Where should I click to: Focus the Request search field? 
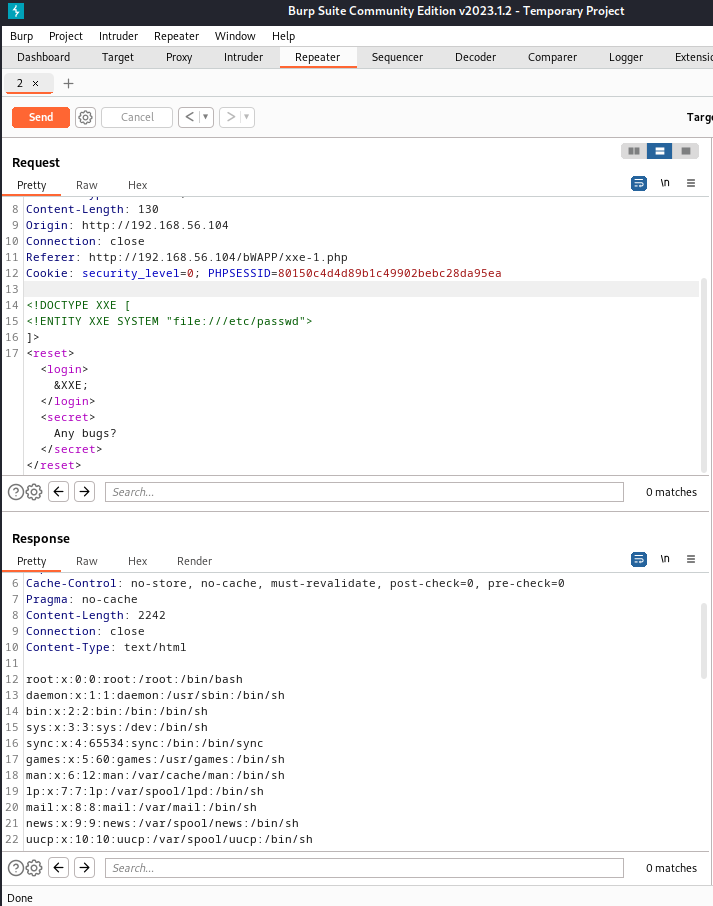(364, 492)
